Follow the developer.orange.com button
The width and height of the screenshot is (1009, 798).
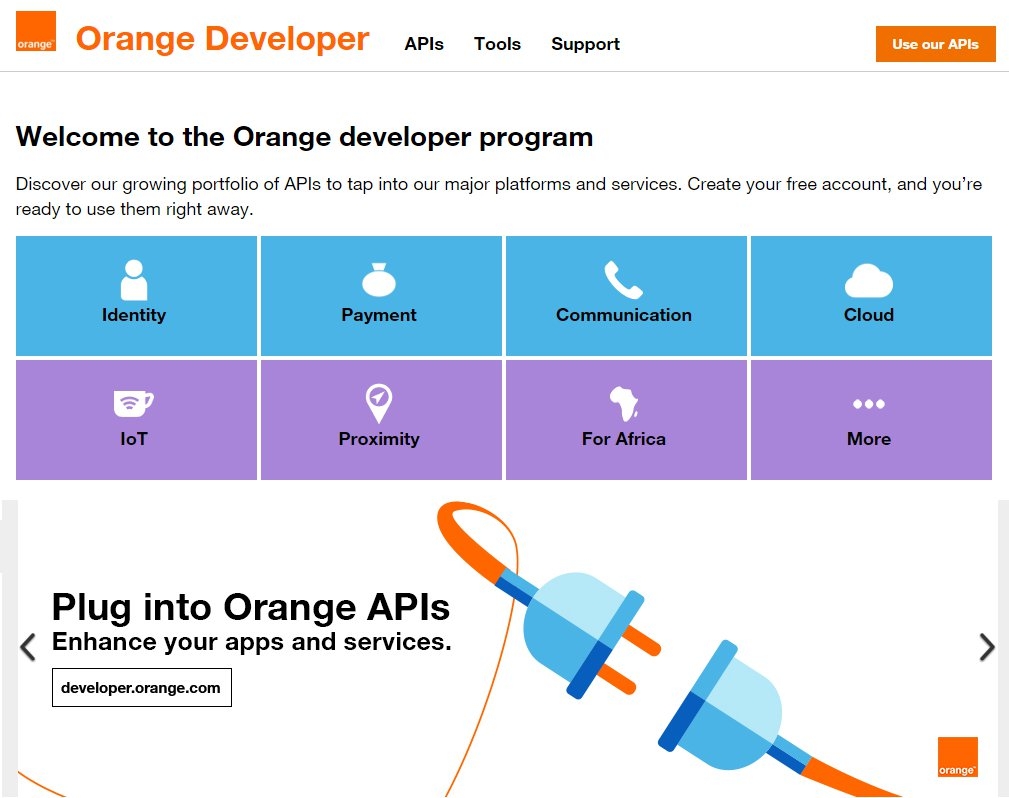[x=142, y=687]
